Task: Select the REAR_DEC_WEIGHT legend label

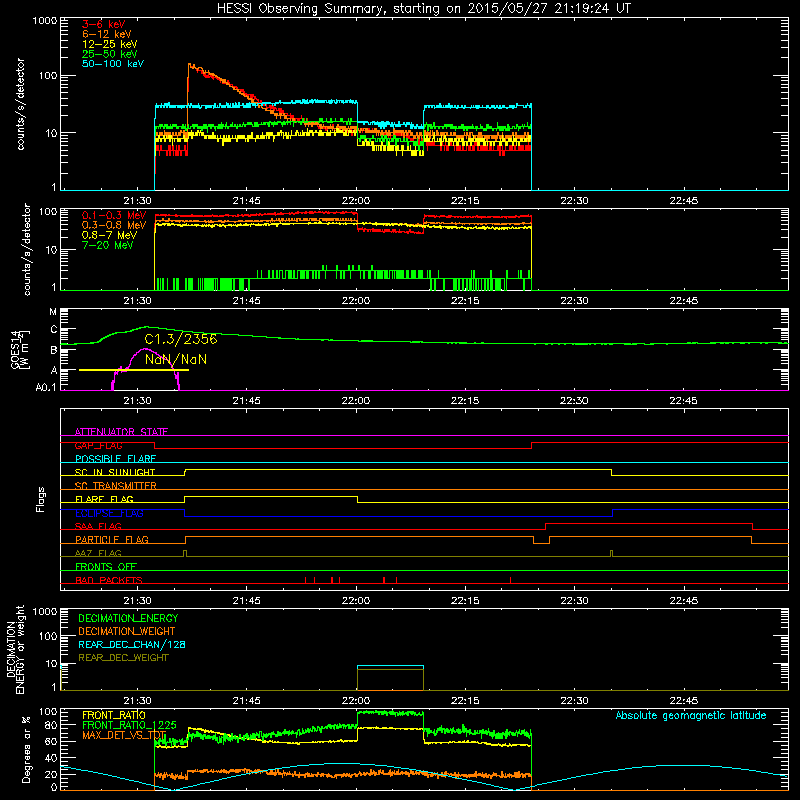Action: click(x=123, y=658)
